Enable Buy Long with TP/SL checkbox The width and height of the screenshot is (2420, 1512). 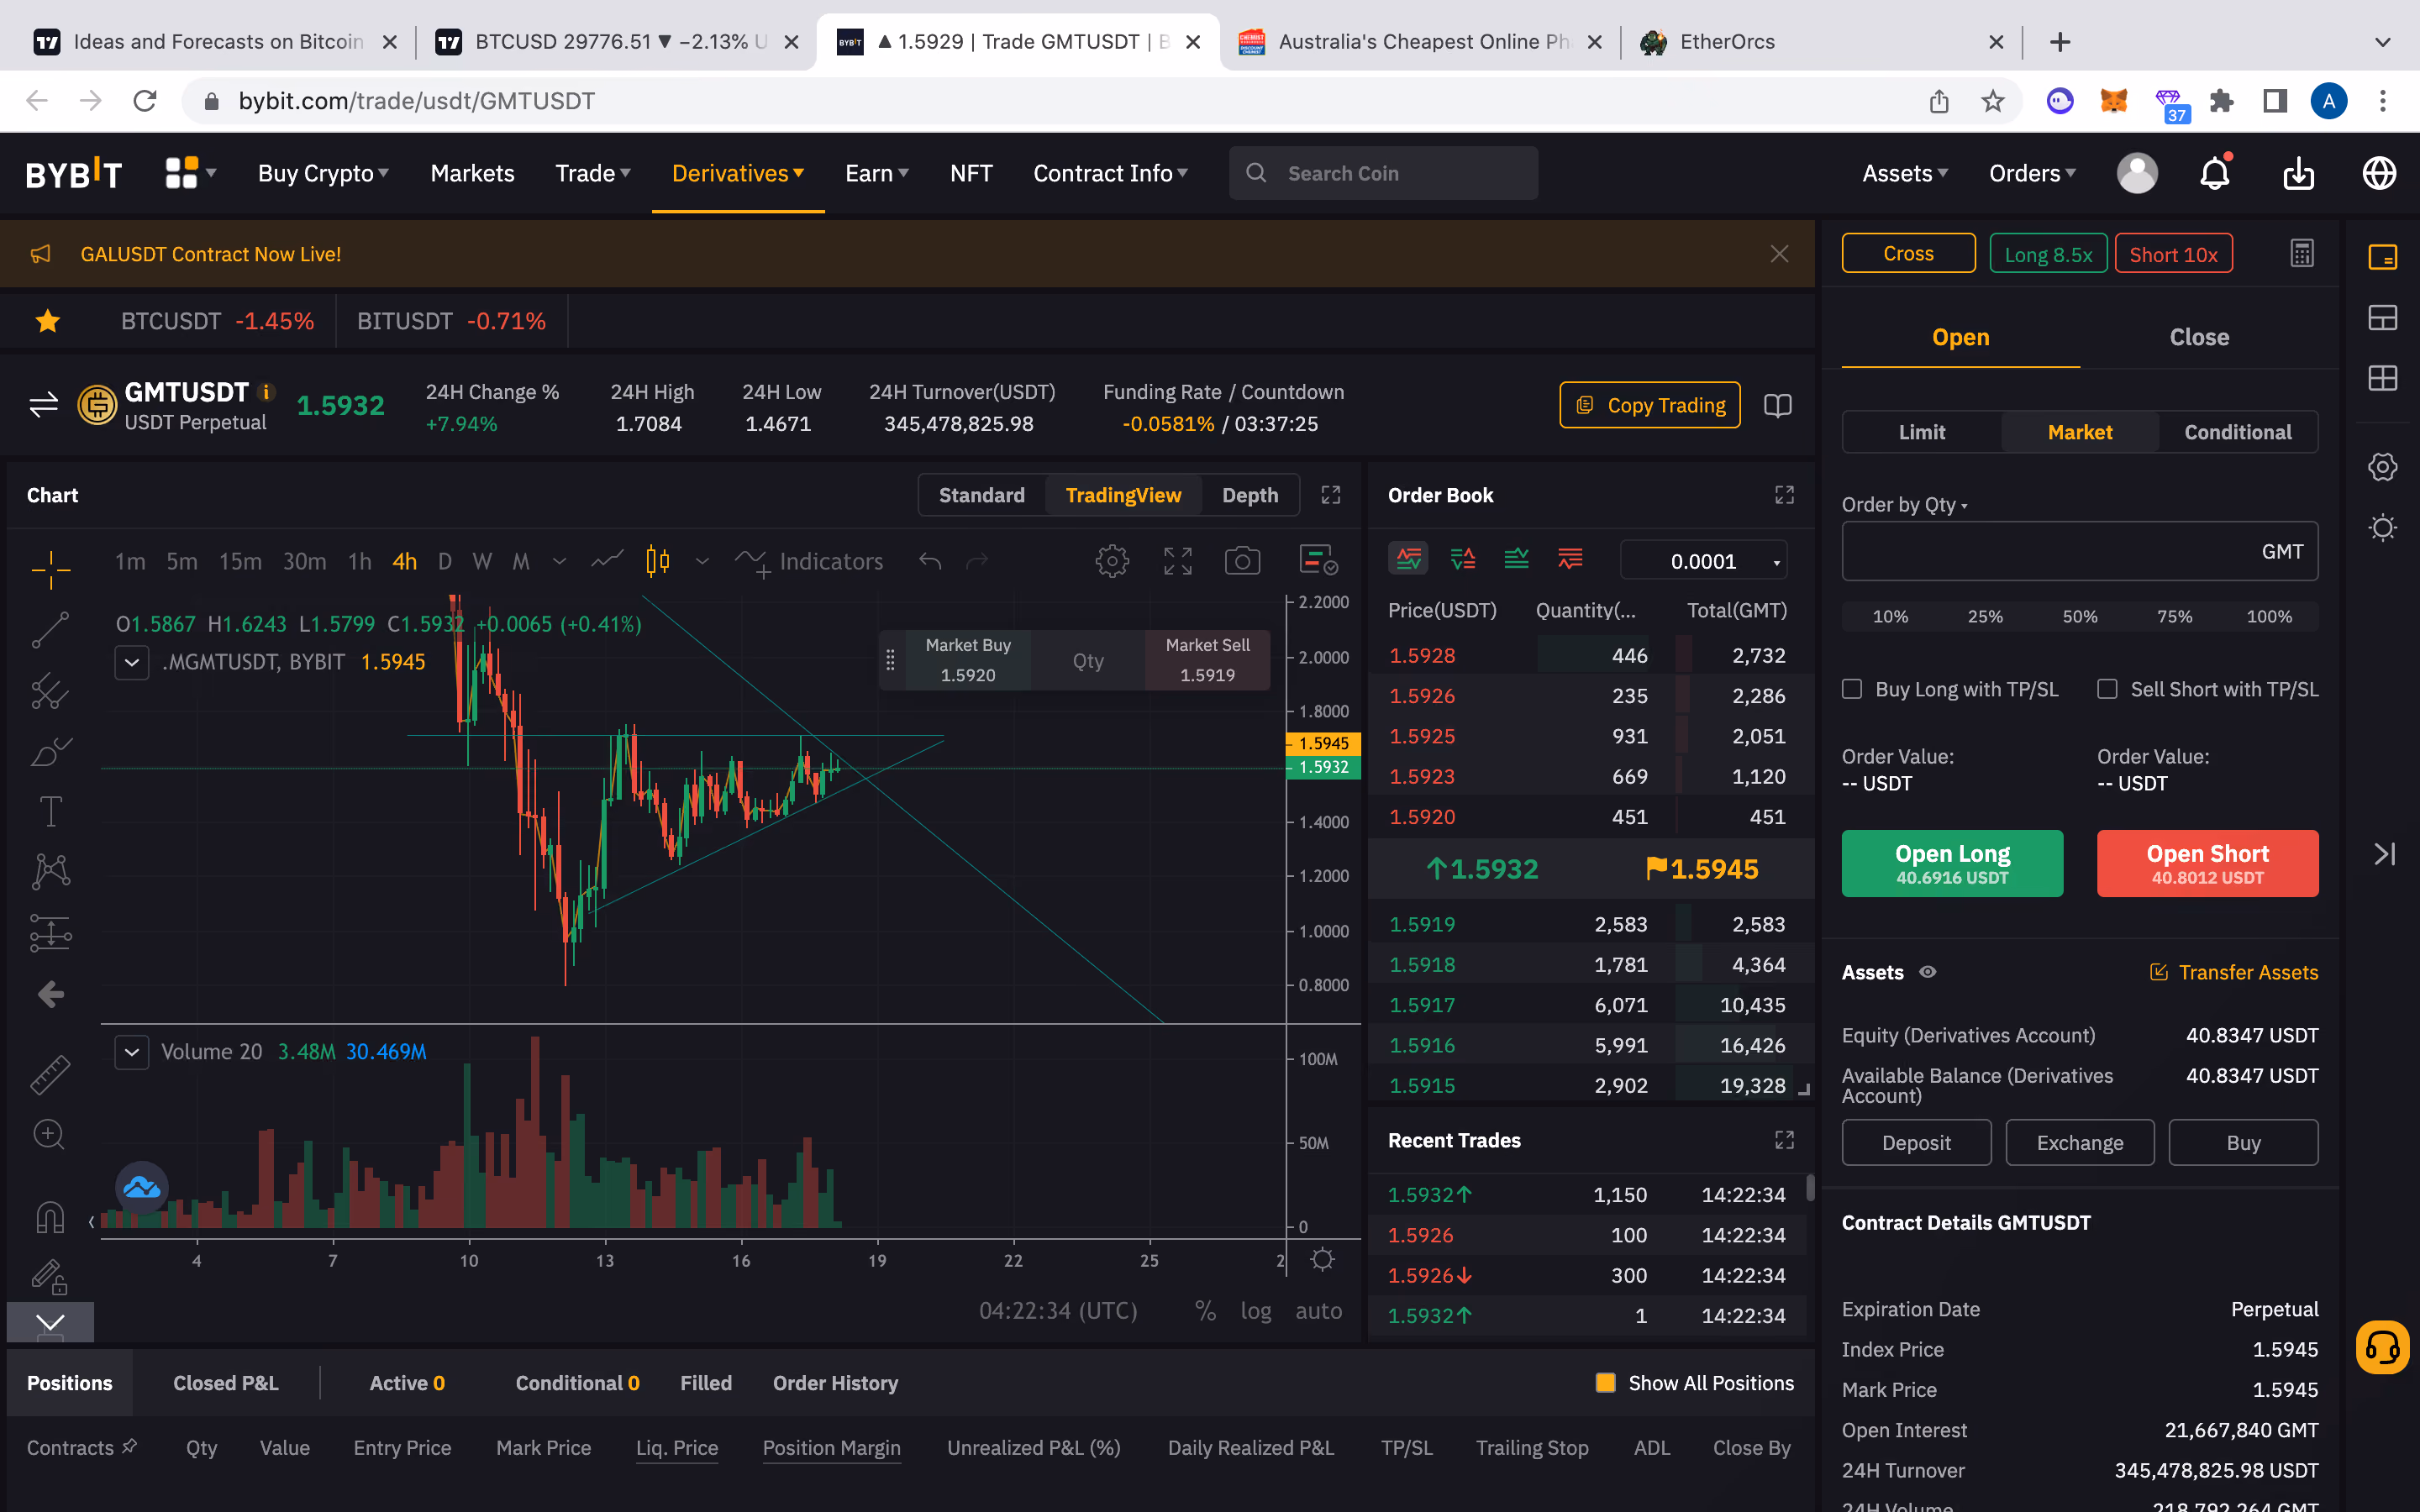[x=1852, y=689]
